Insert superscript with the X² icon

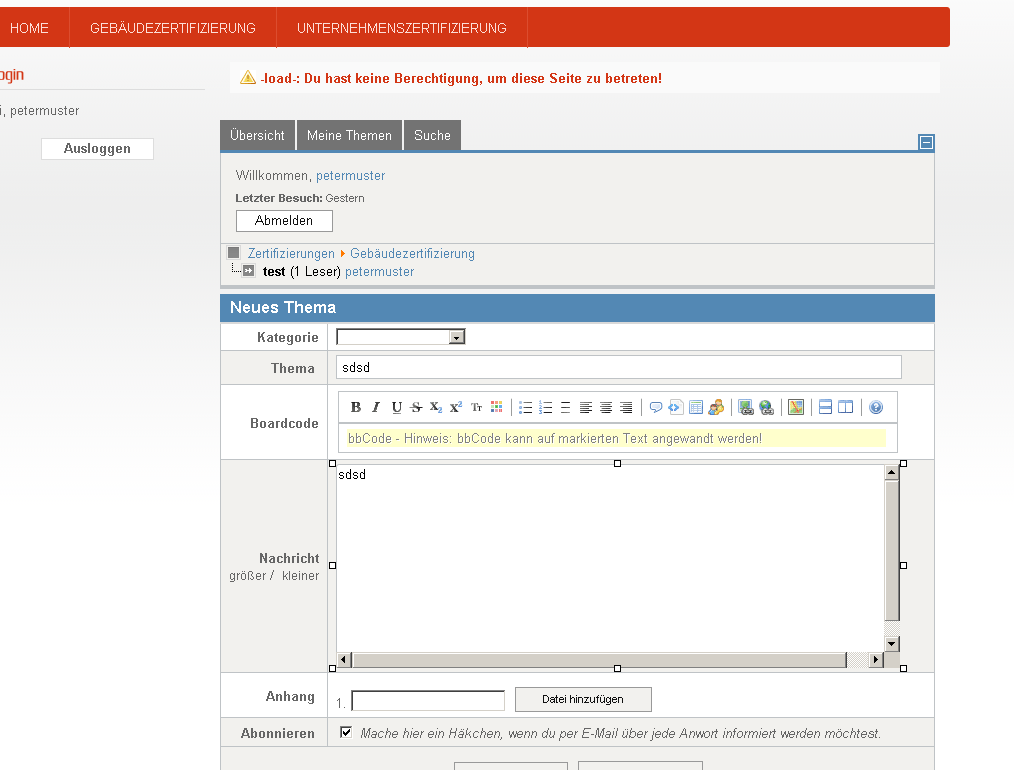coord(456,407)
